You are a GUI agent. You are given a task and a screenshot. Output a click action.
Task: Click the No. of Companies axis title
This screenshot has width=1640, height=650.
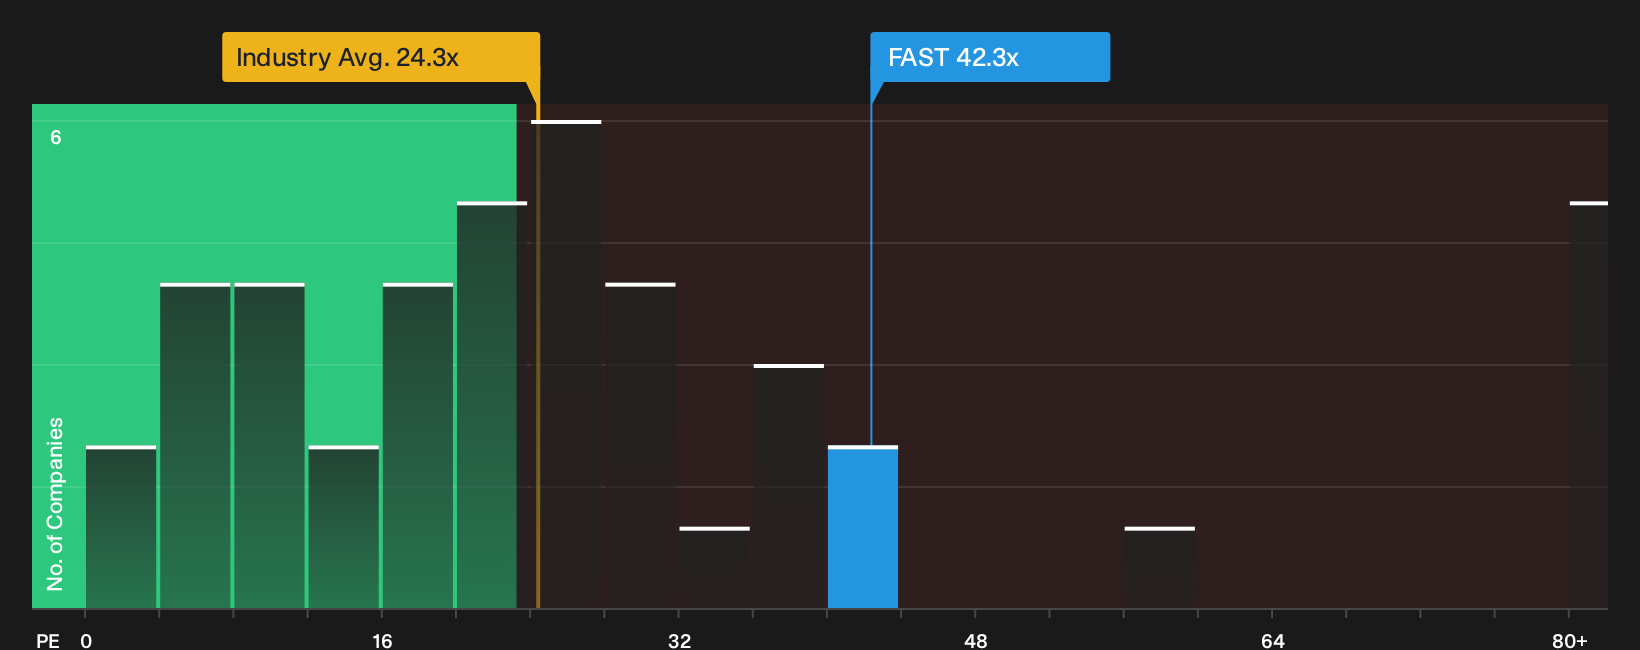point(55,503)
